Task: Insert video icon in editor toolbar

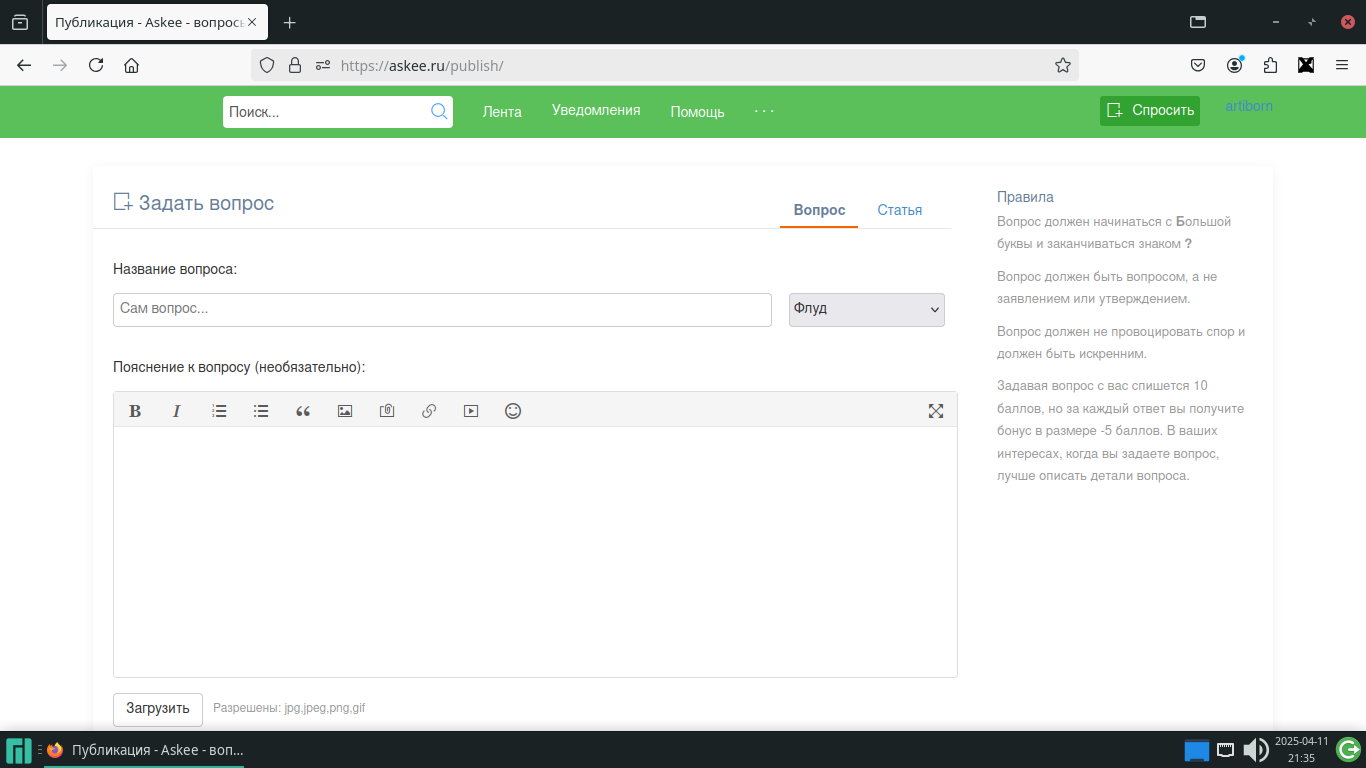Action: click(x=471, y=411)
